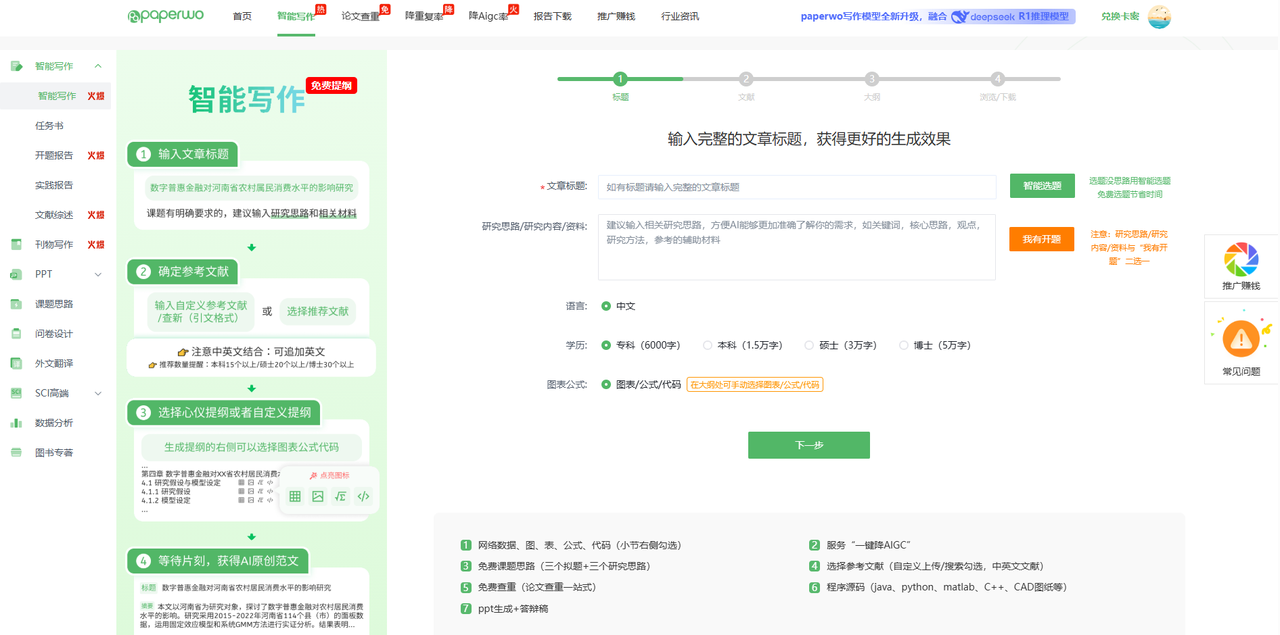Click the table icon in outline preview
The image size is (1280, 635).
point(295,496)
